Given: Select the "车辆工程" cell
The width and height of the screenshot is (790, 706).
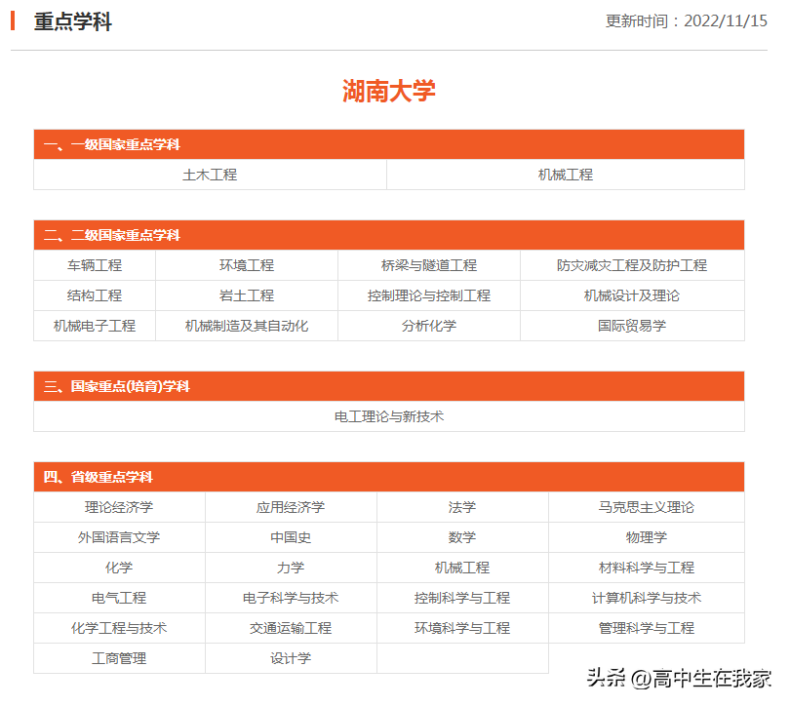Looking at the screenshot, I should [95, 266].
